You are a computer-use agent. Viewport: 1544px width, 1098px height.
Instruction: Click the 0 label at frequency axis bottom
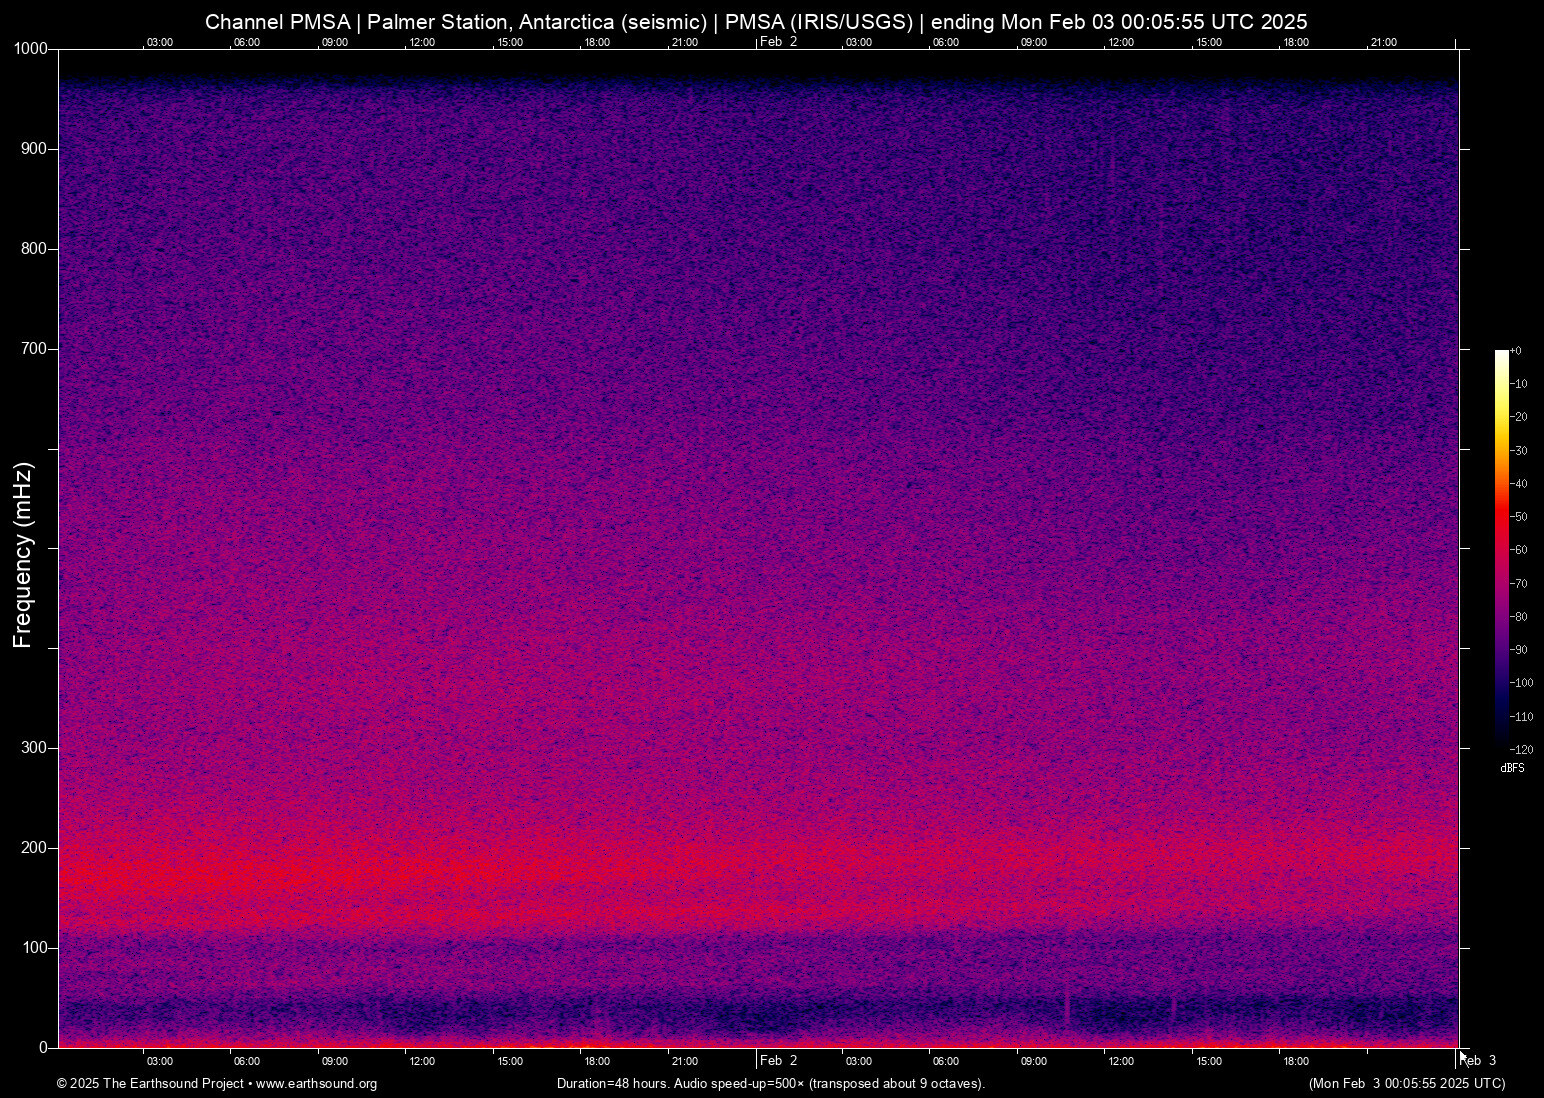tap(43, 1047)
